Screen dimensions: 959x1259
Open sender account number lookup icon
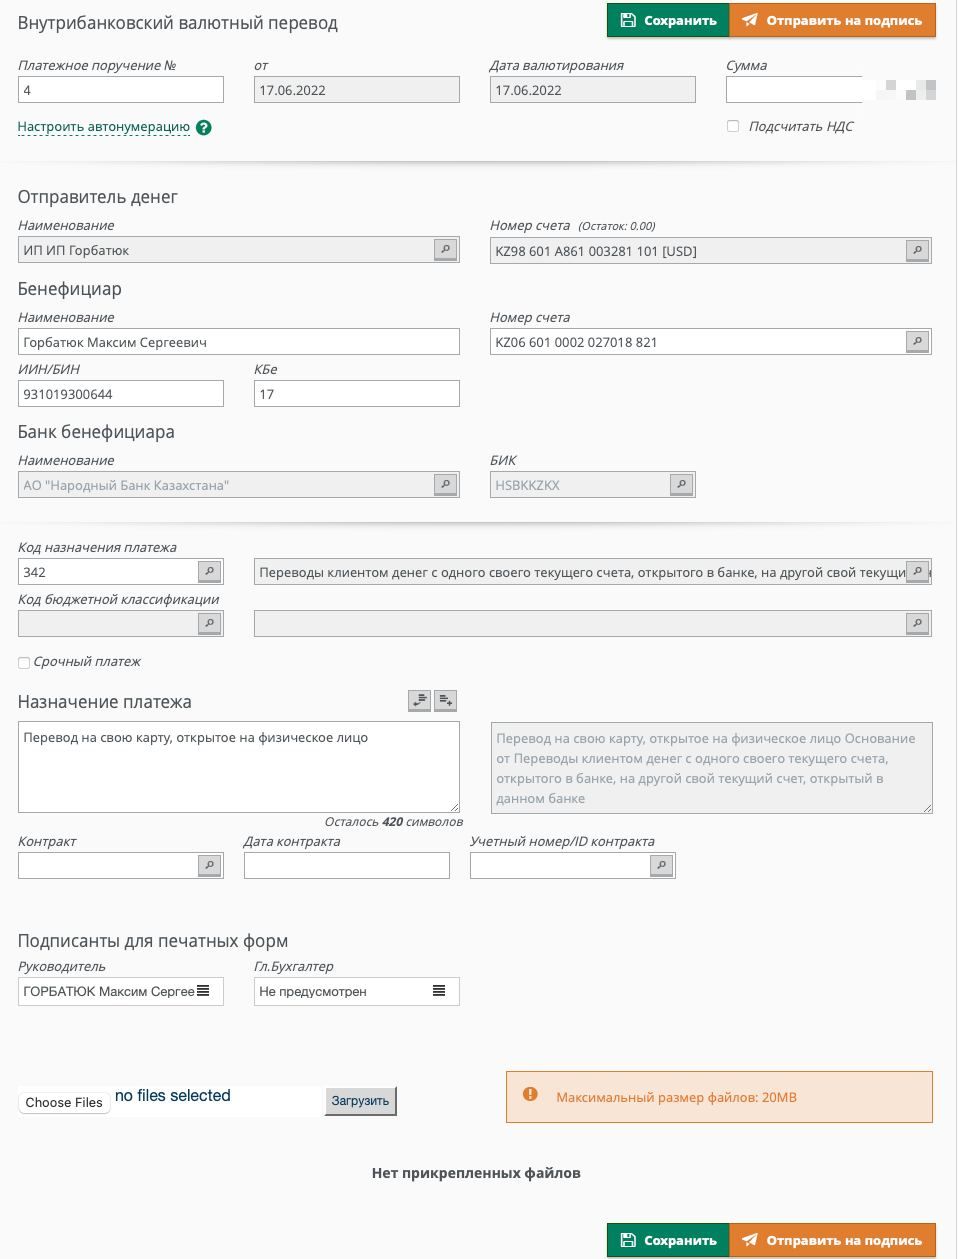click(917, 250)
